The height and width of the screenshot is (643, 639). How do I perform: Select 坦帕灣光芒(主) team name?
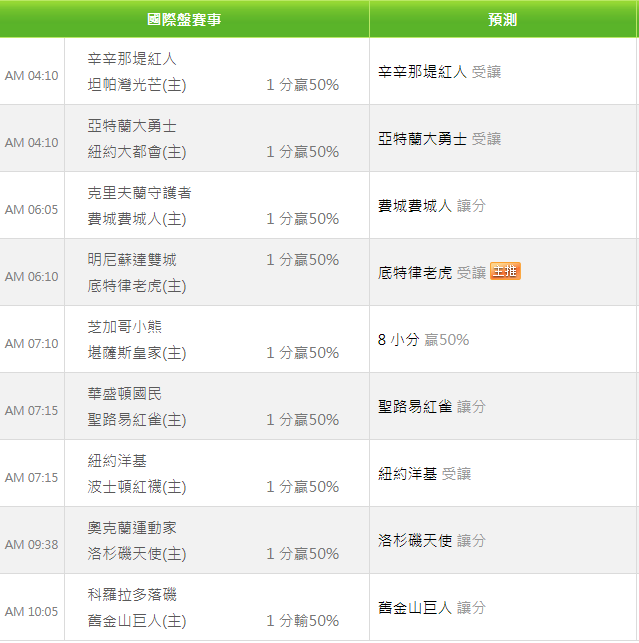click(x=137, y=85)
